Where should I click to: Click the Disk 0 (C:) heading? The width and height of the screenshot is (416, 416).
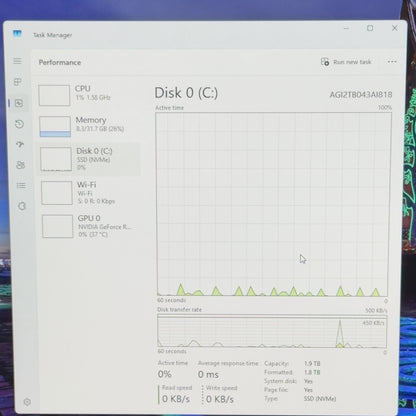coord(186,93)
